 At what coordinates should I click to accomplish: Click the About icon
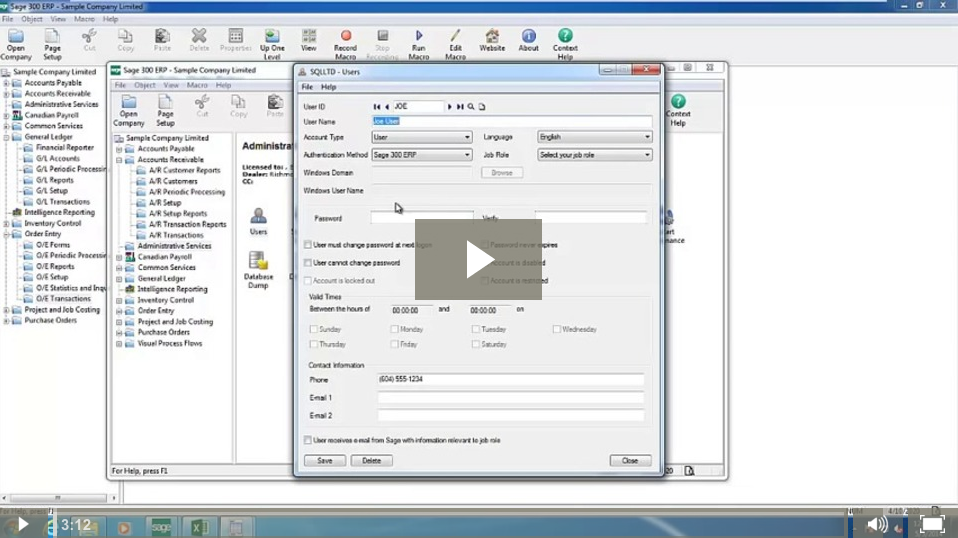(x=528, y=40)
